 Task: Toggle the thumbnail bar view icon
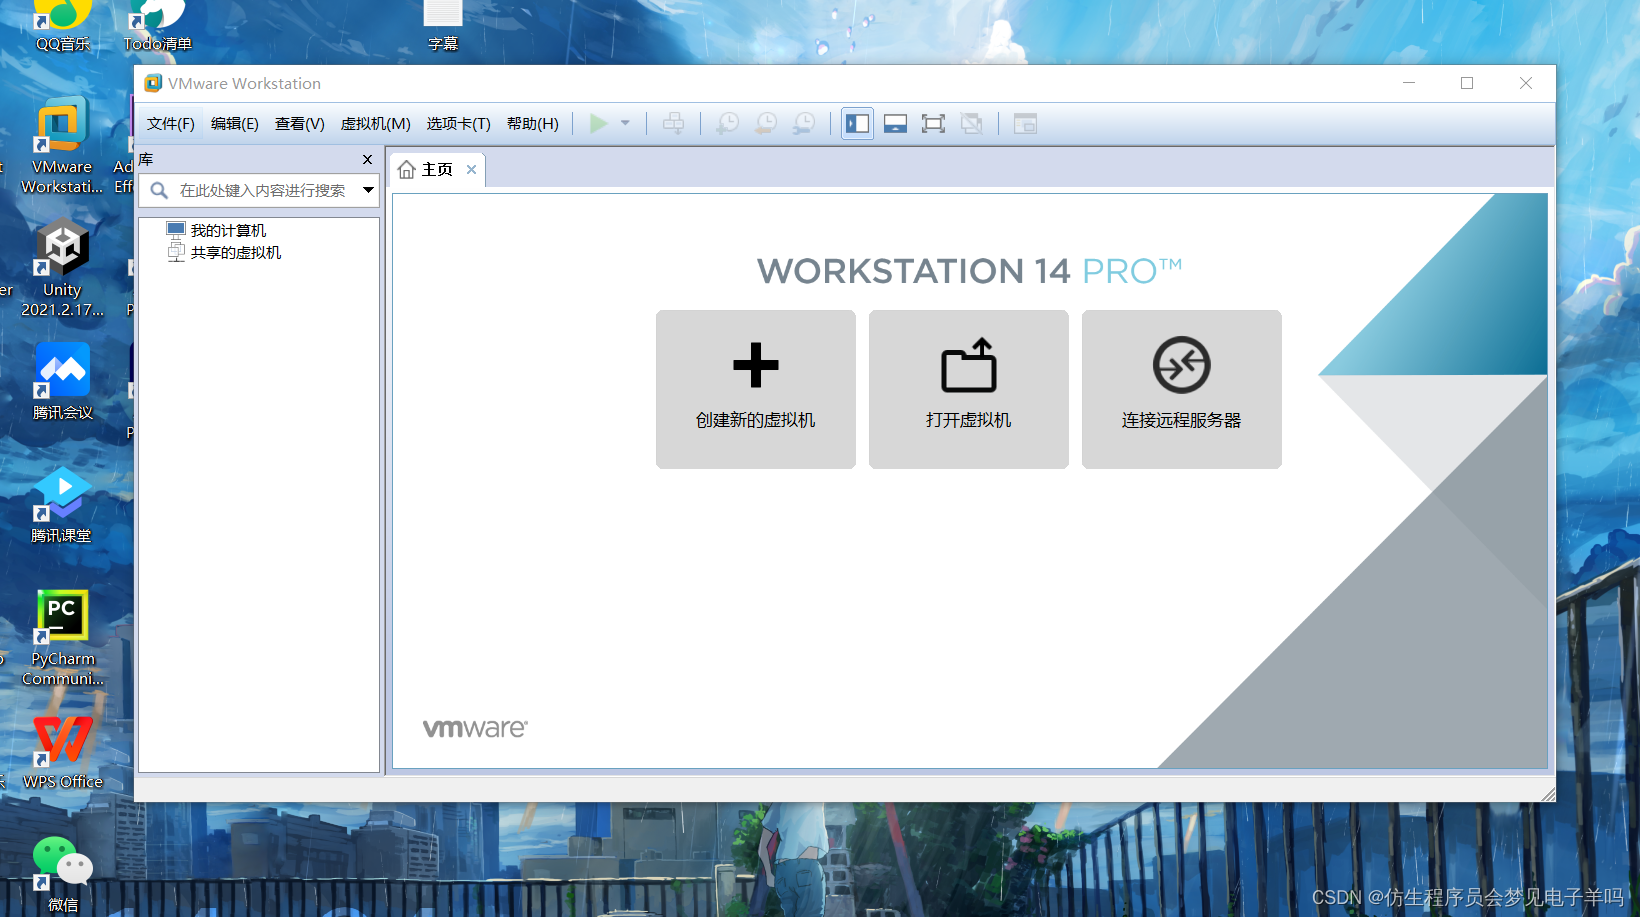tap(895, 124)
